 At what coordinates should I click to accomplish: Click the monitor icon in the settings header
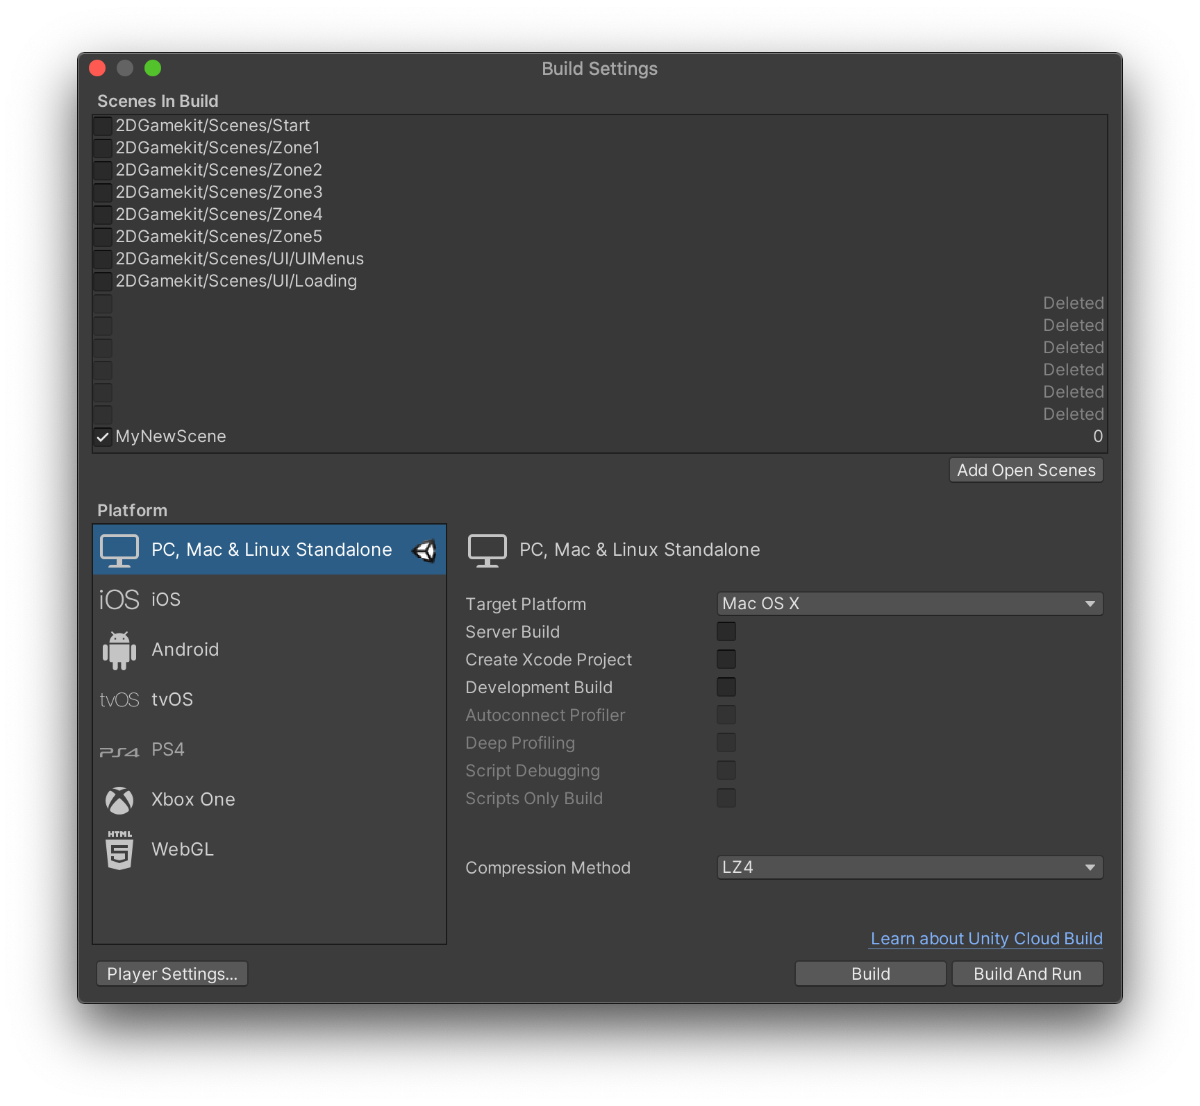488,550
